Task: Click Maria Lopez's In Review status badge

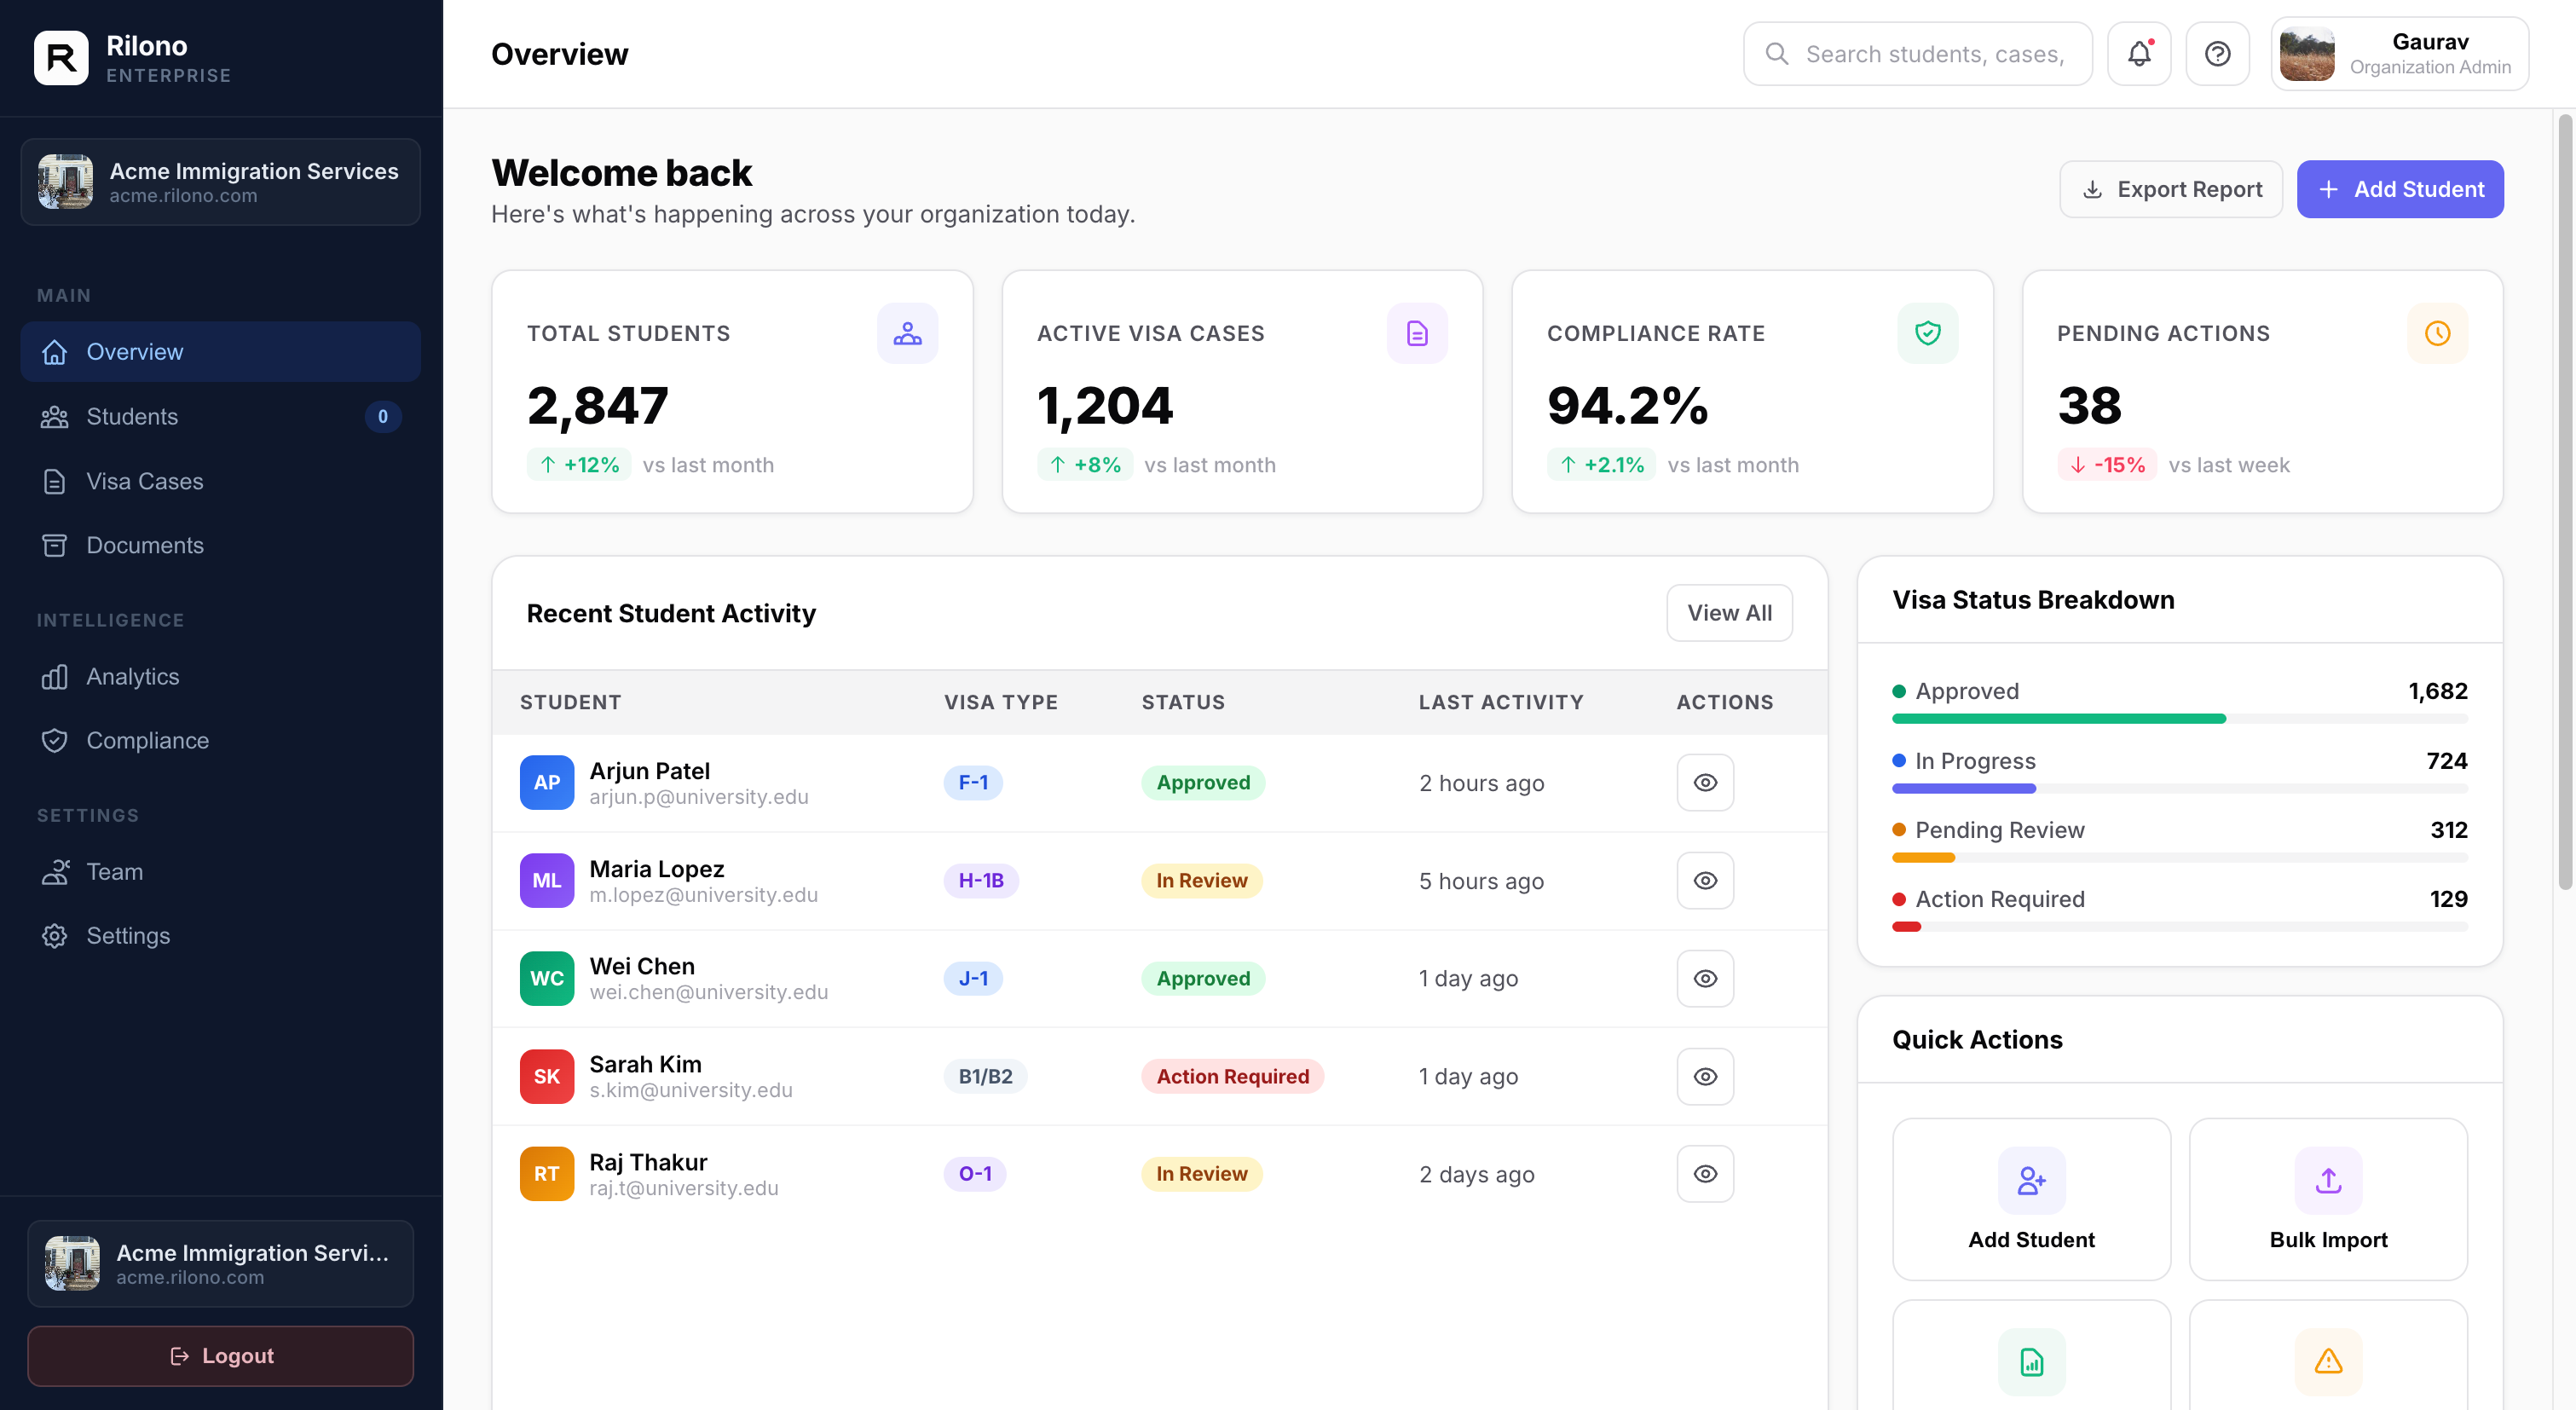Action: [1202, 881]
